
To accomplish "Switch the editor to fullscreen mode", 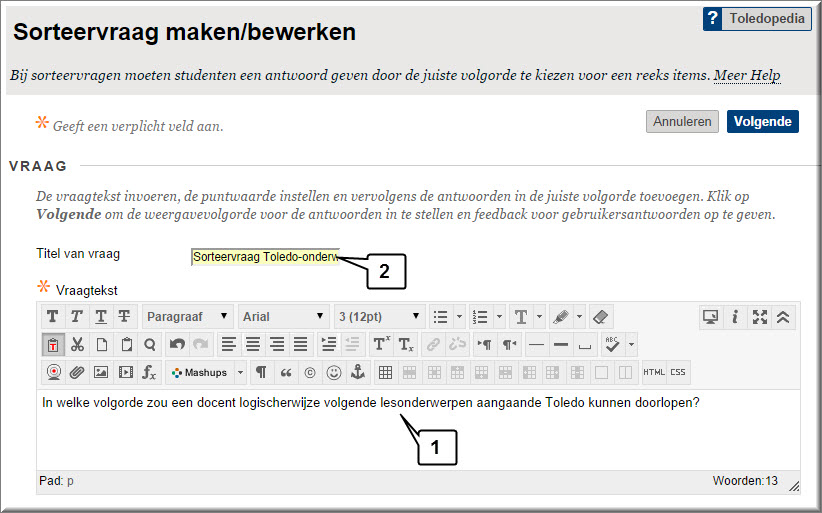I will click(760, 316).
